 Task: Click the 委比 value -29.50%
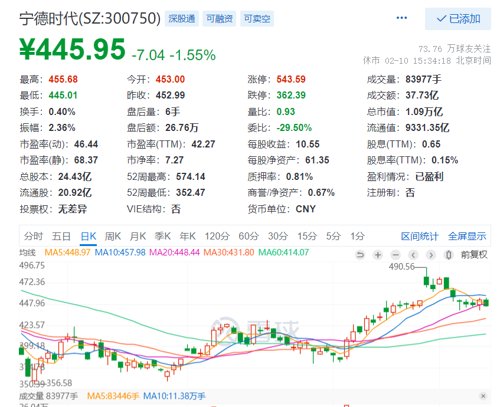(x=294, y=128)
